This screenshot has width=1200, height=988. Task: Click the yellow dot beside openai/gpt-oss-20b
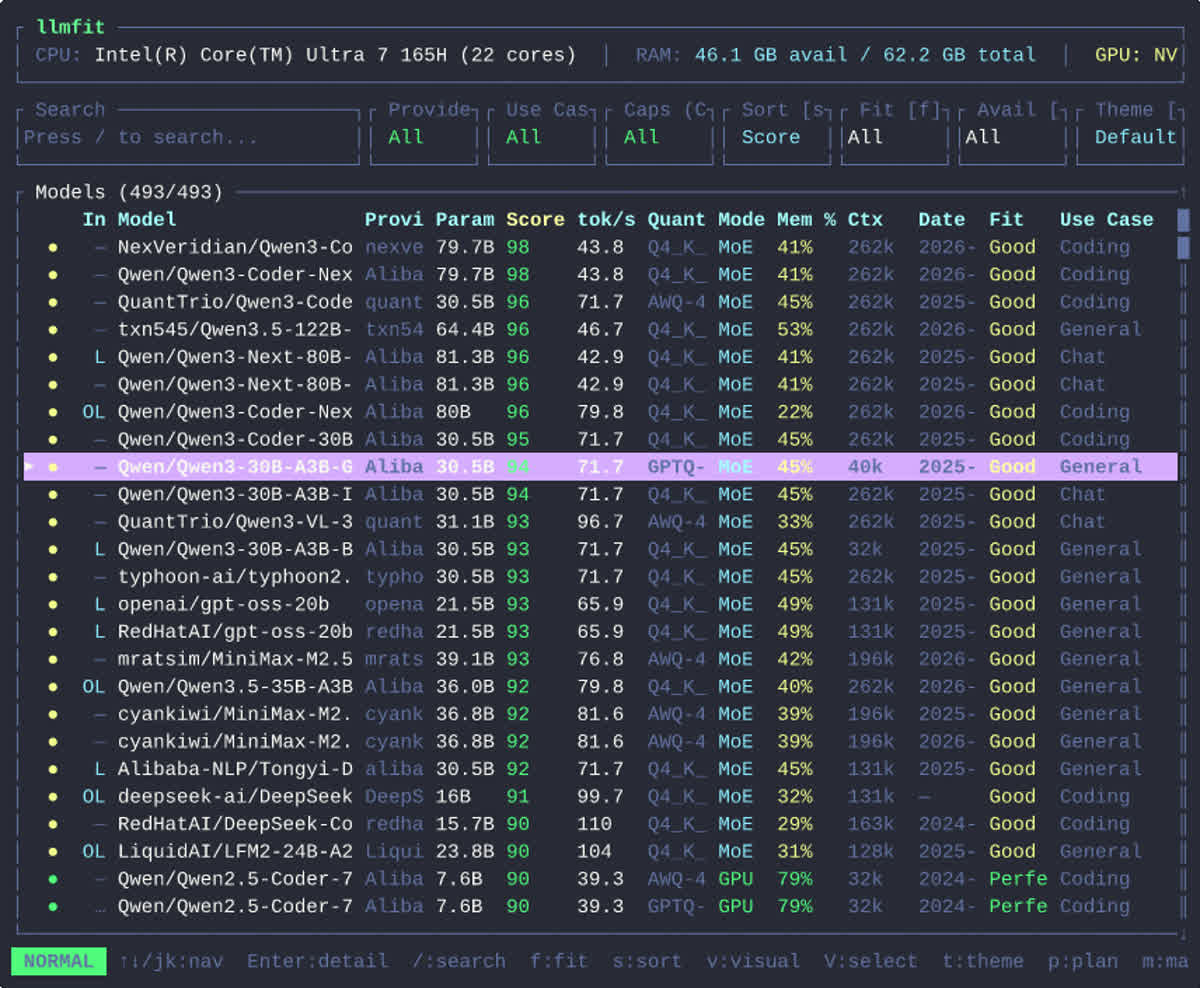point(53,604)
